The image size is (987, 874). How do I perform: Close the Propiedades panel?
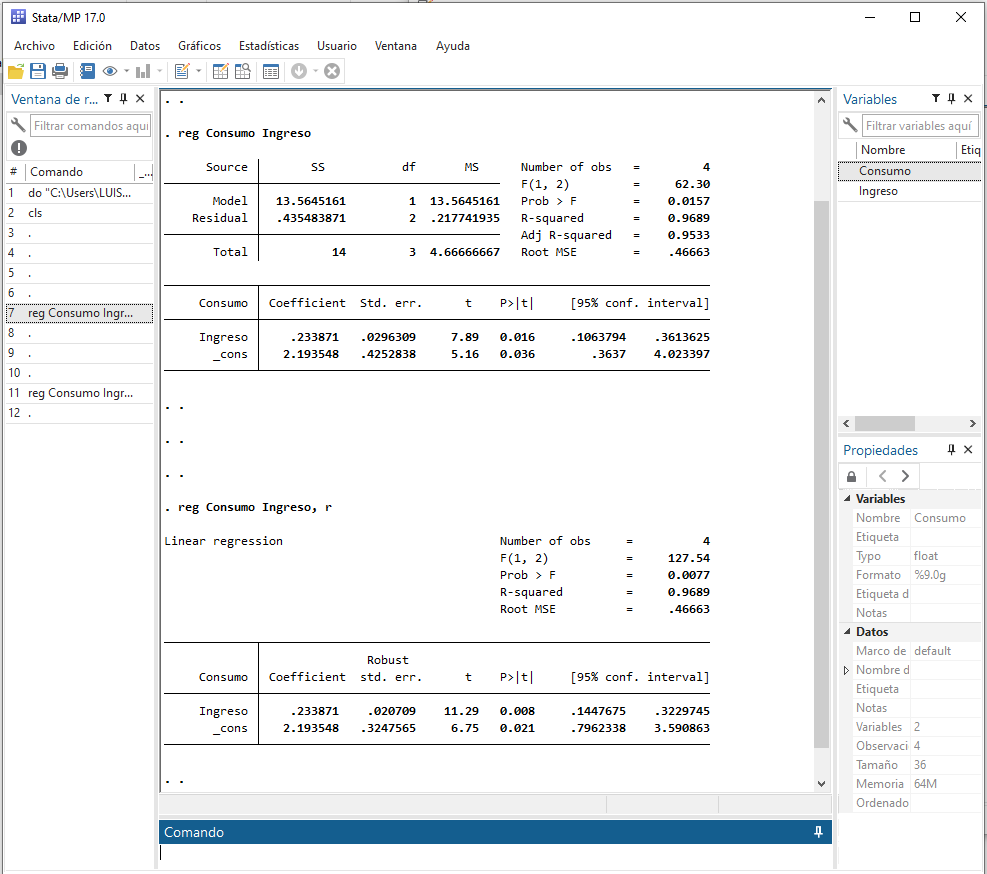pos(968,449)
